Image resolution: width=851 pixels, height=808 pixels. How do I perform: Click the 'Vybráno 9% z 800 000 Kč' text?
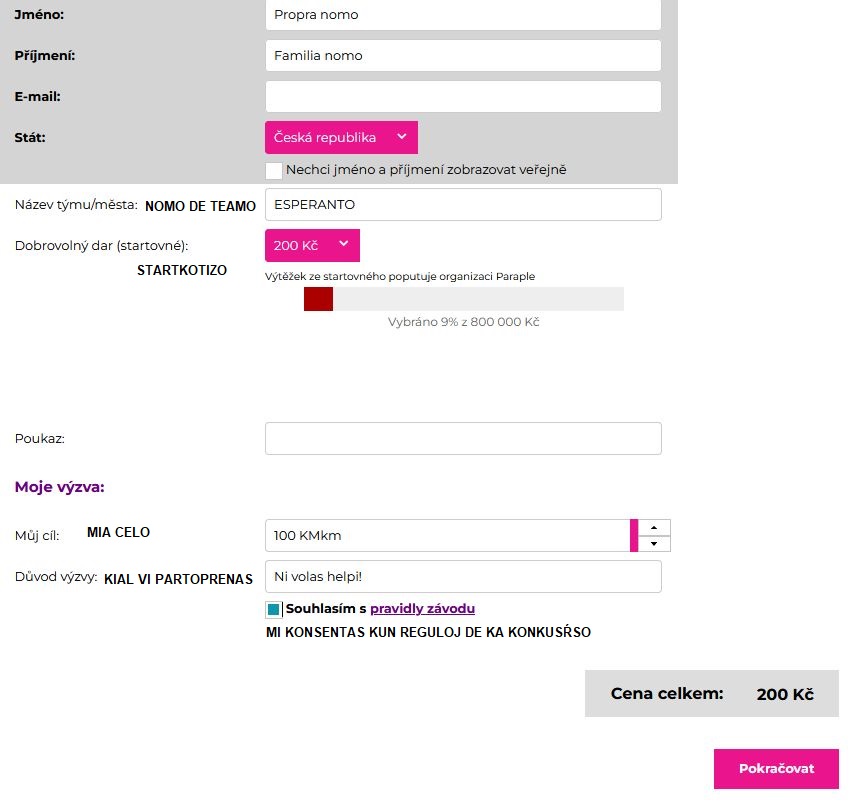(463, 322)
